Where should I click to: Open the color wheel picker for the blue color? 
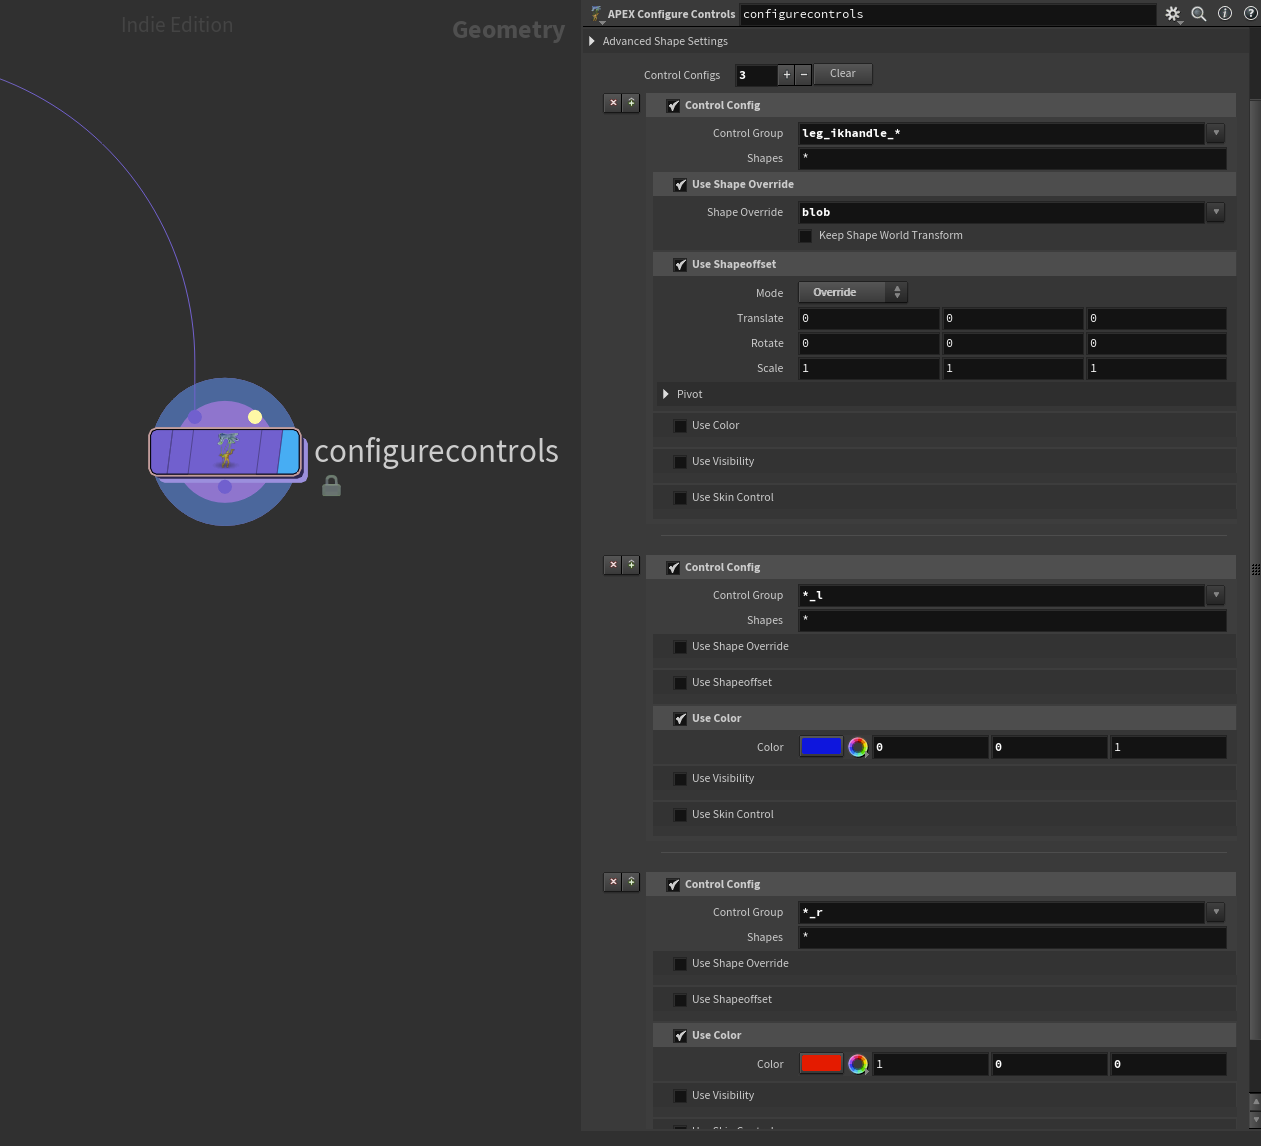coord(857,747)
